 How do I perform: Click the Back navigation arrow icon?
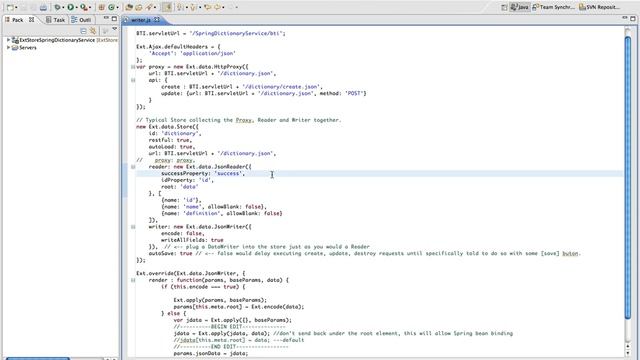(217, 7)
